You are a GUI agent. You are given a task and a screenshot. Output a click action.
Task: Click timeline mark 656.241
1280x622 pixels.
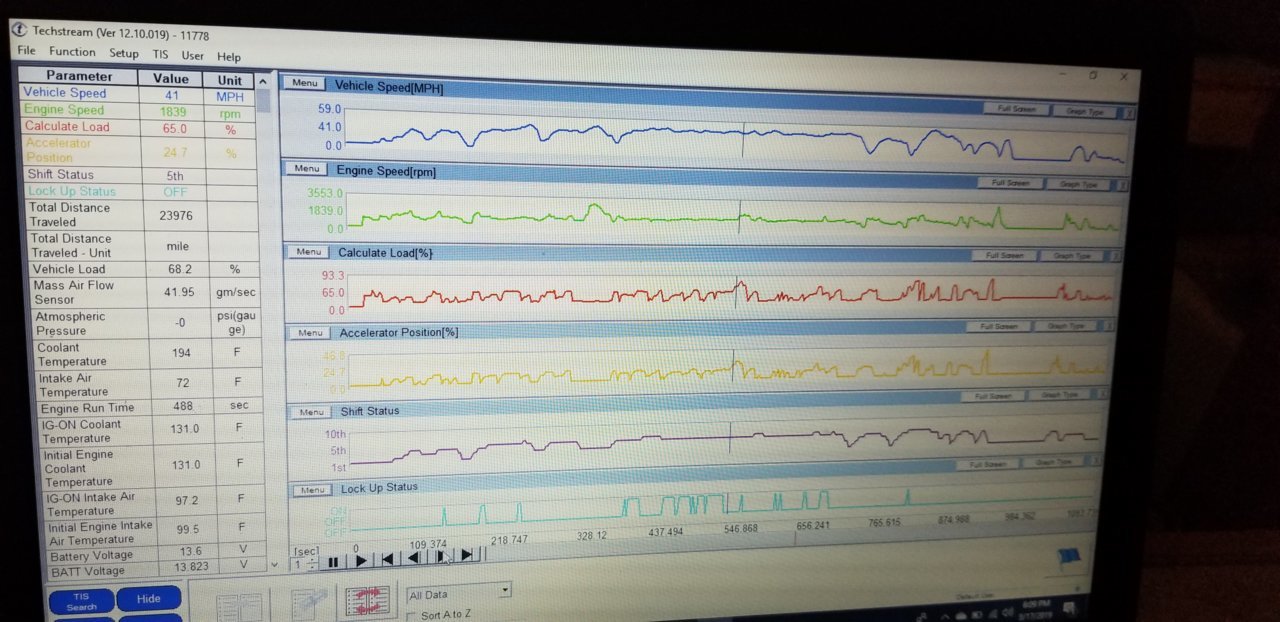coord(814,526)
